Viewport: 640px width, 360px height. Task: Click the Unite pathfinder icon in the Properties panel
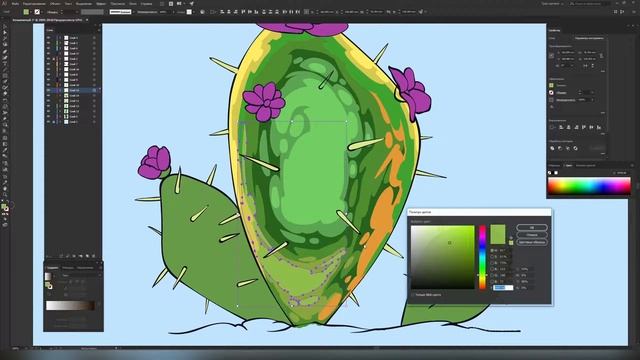552,148
